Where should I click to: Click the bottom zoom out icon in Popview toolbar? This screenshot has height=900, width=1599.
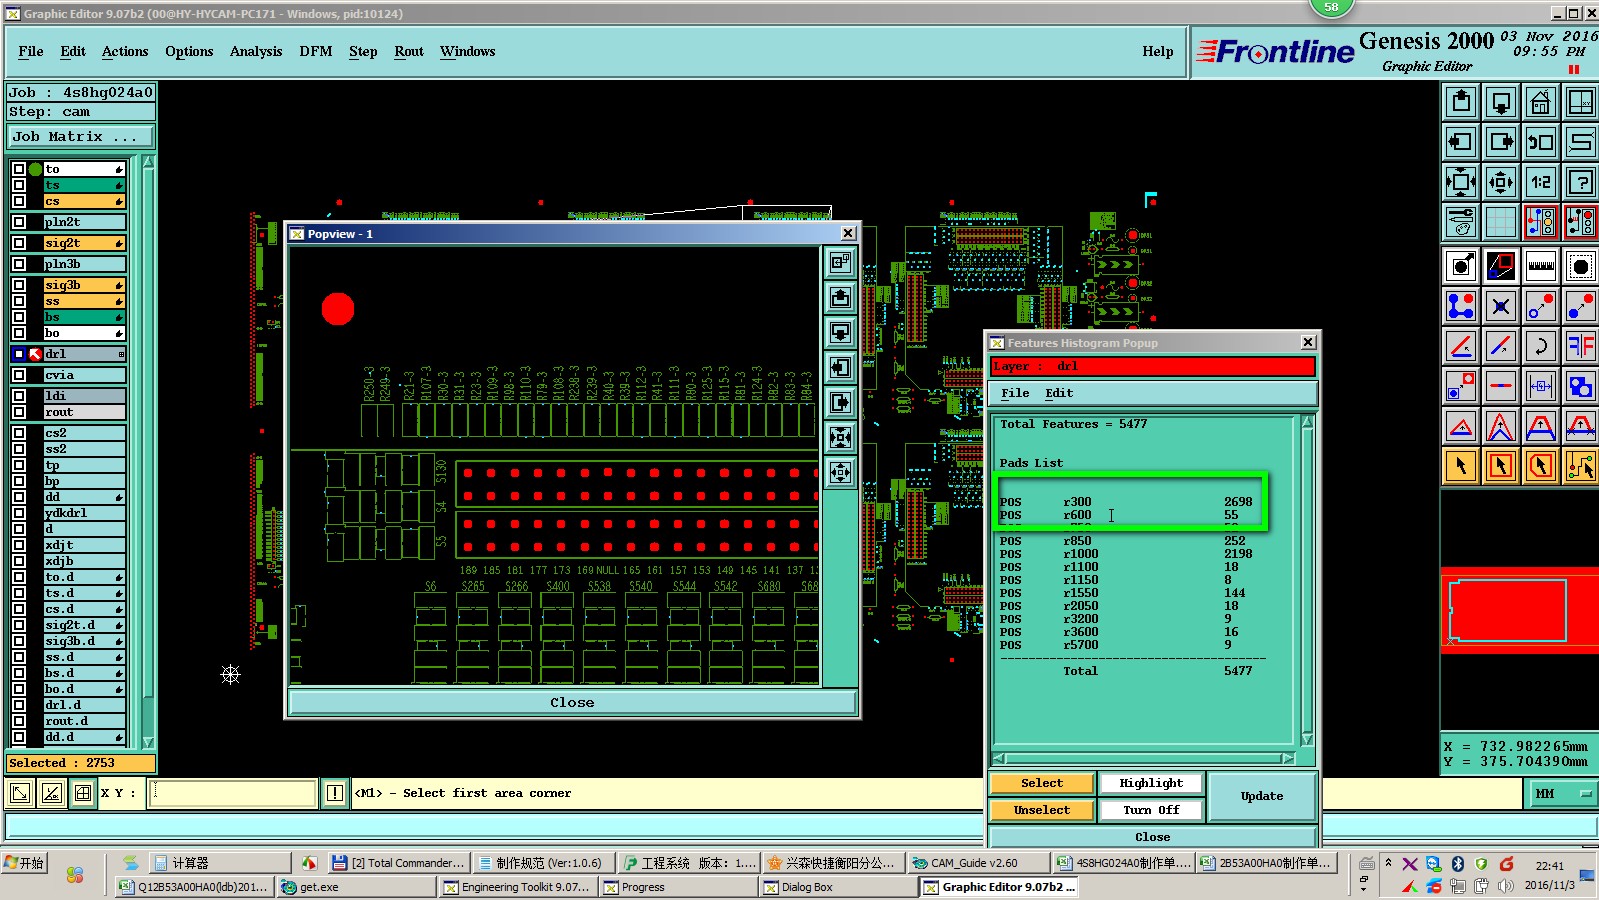tap(841, 472)
